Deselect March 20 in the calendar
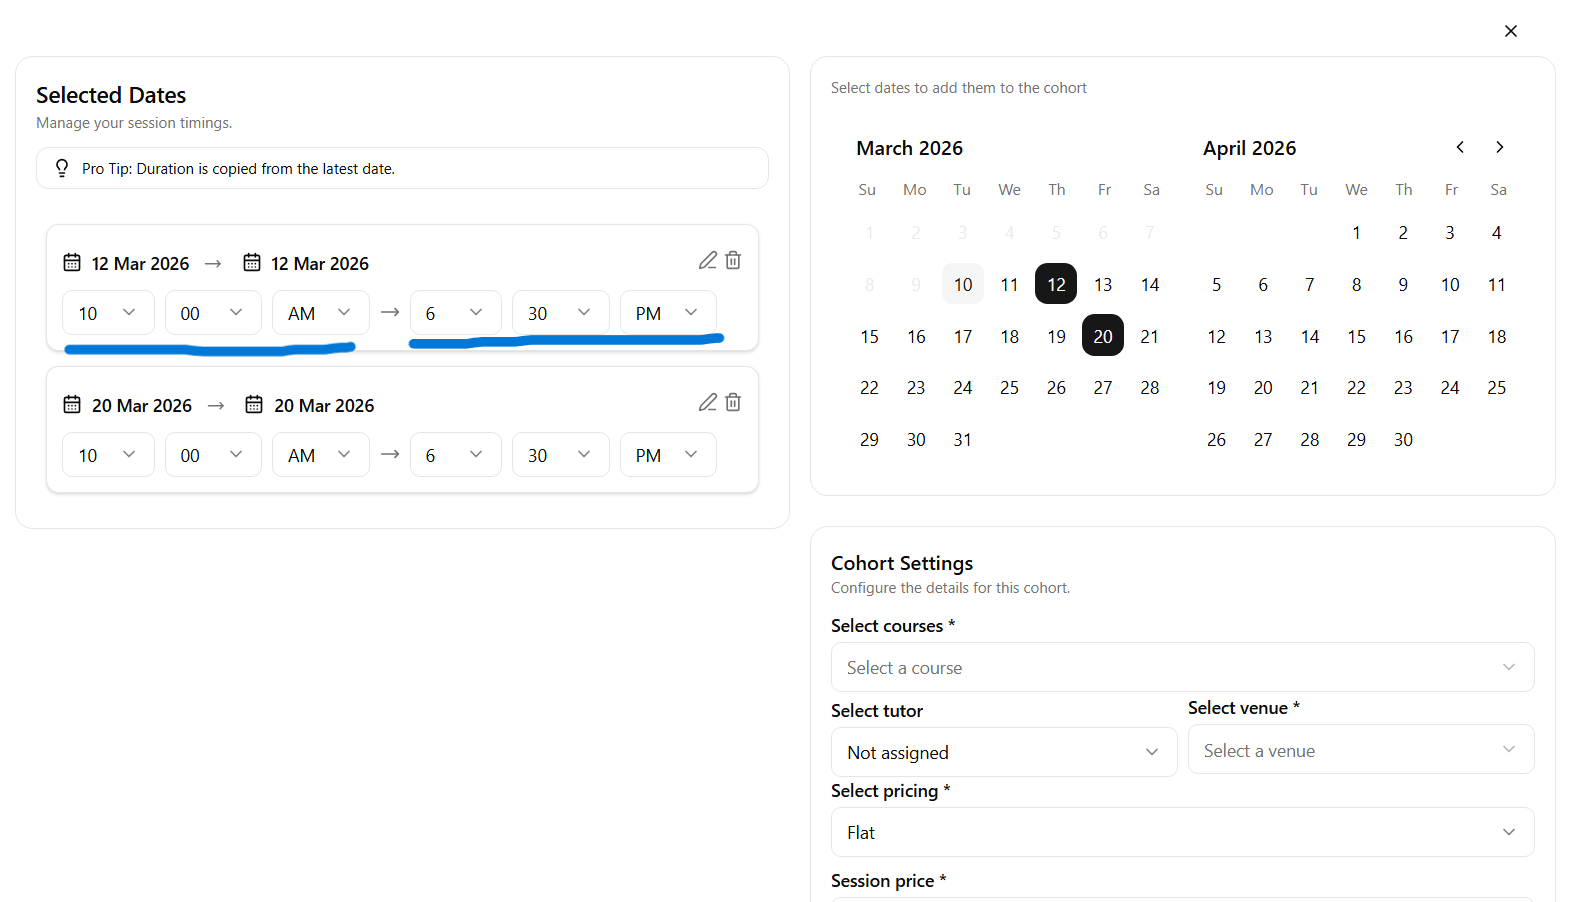 pyautogui.click(x=1102, y=336)
